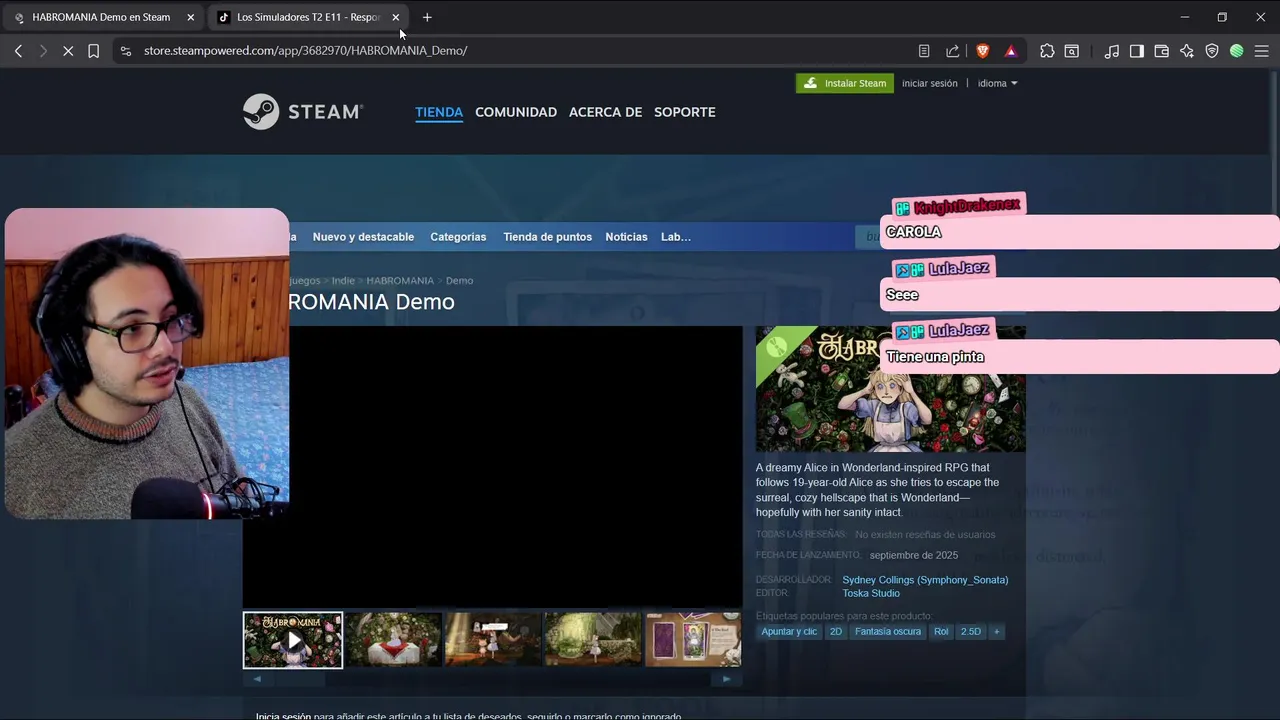Select the second screenshot thumbnail with white-red figure
Screen dimensions: 1280x720
click(x=393, y=640)
